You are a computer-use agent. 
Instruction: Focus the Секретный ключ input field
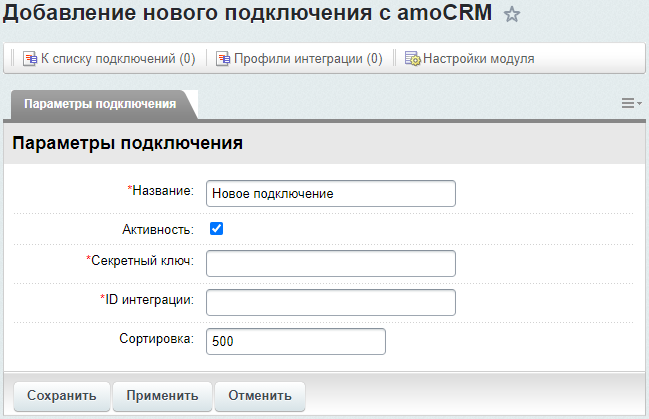[331, 263]
